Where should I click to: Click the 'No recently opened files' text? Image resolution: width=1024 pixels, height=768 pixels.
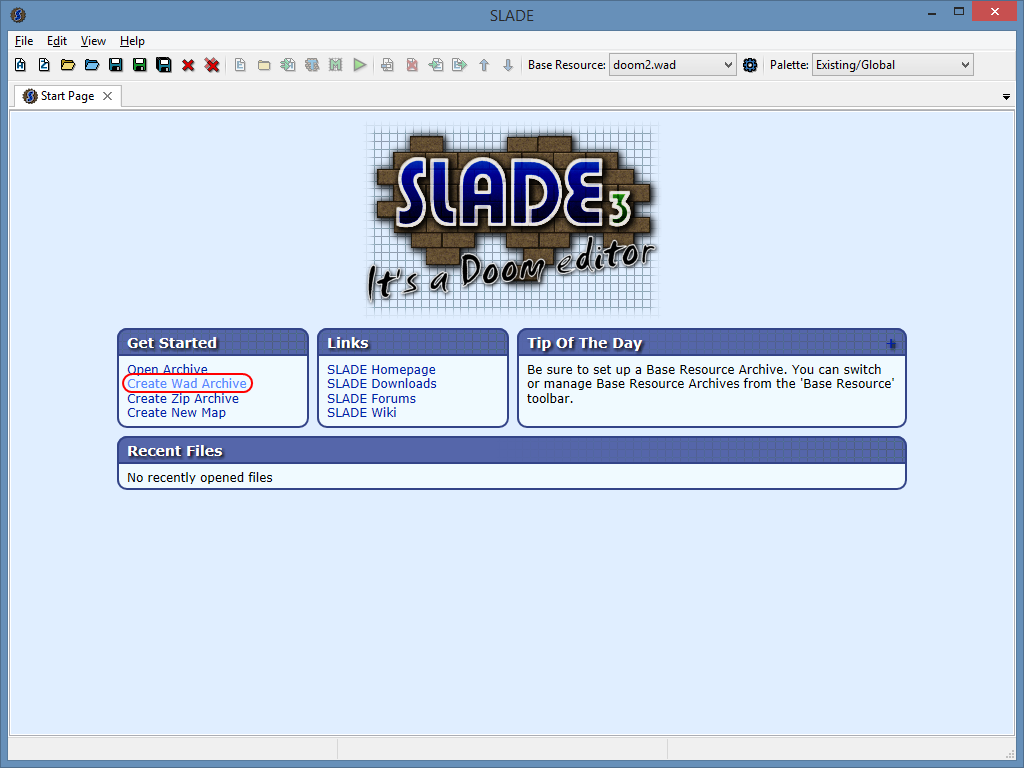point(200,477)
